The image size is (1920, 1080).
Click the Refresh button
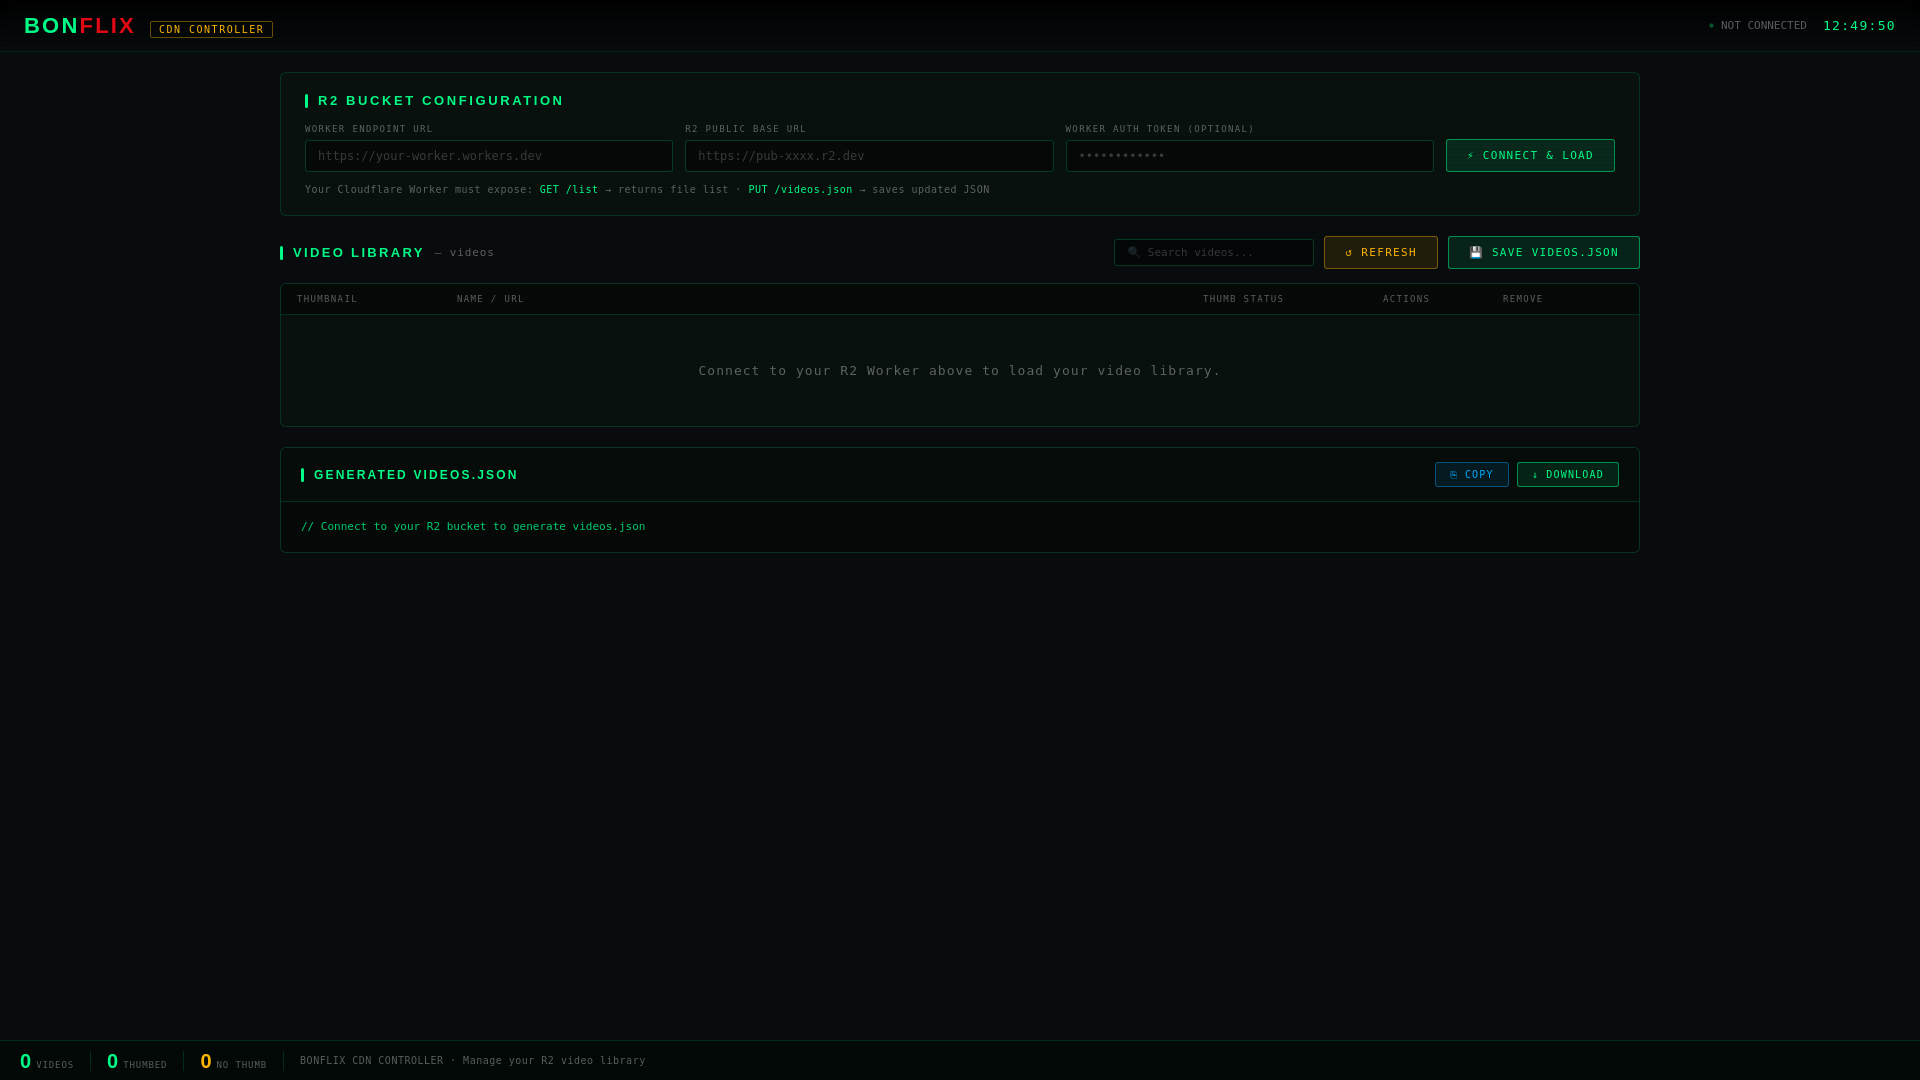[x=1381, y=253]
